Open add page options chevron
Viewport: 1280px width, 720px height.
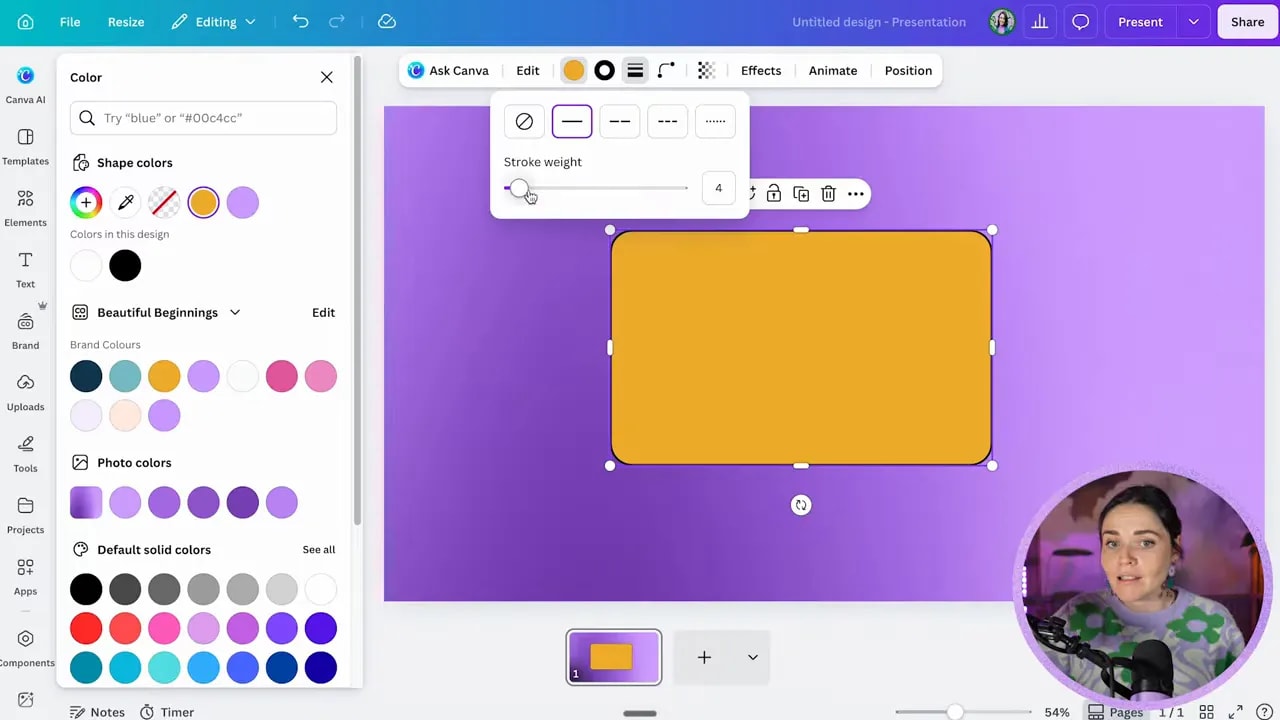tap(753, 657)
